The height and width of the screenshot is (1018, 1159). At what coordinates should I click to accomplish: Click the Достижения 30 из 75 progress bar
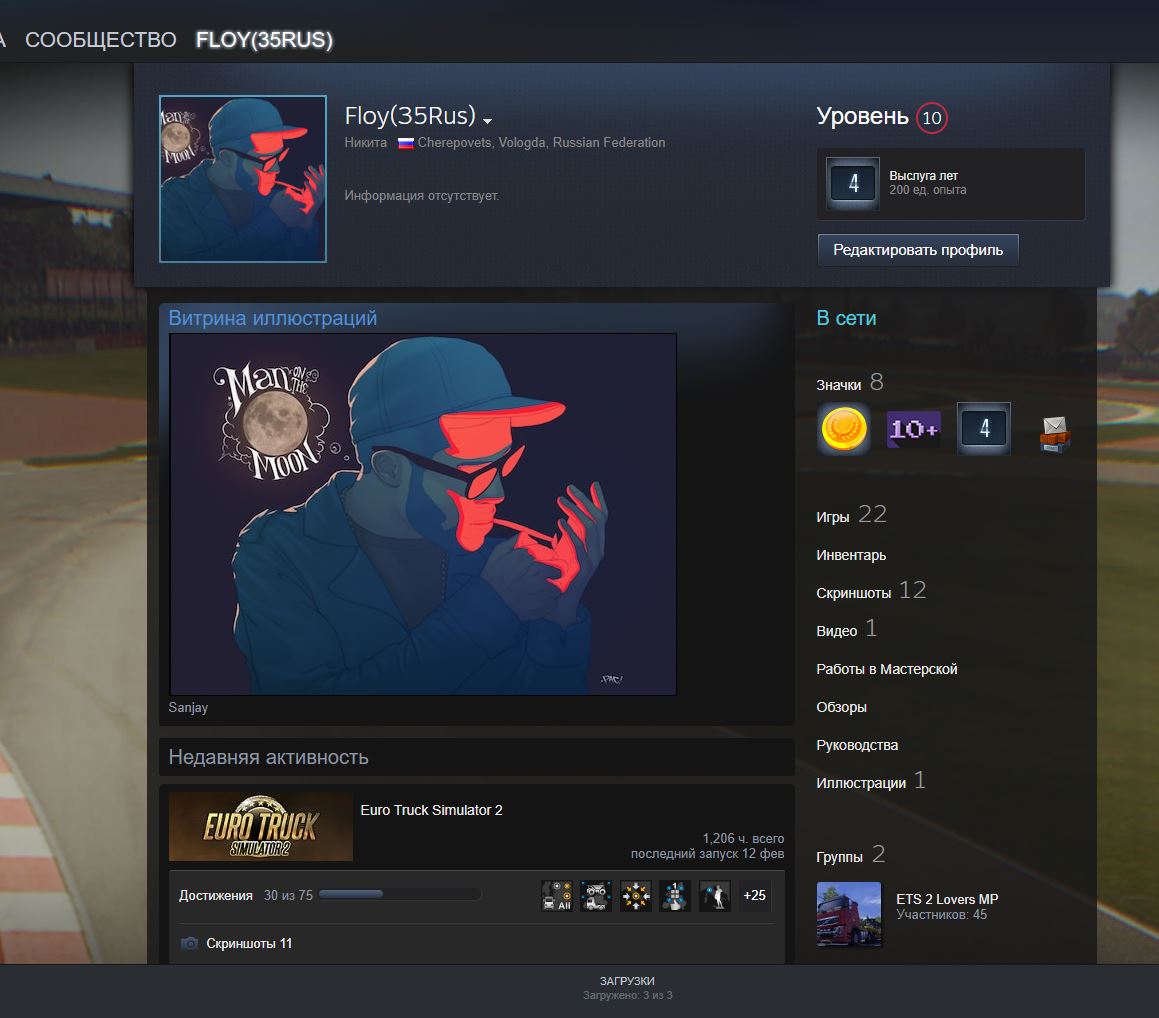click(400, 895)
